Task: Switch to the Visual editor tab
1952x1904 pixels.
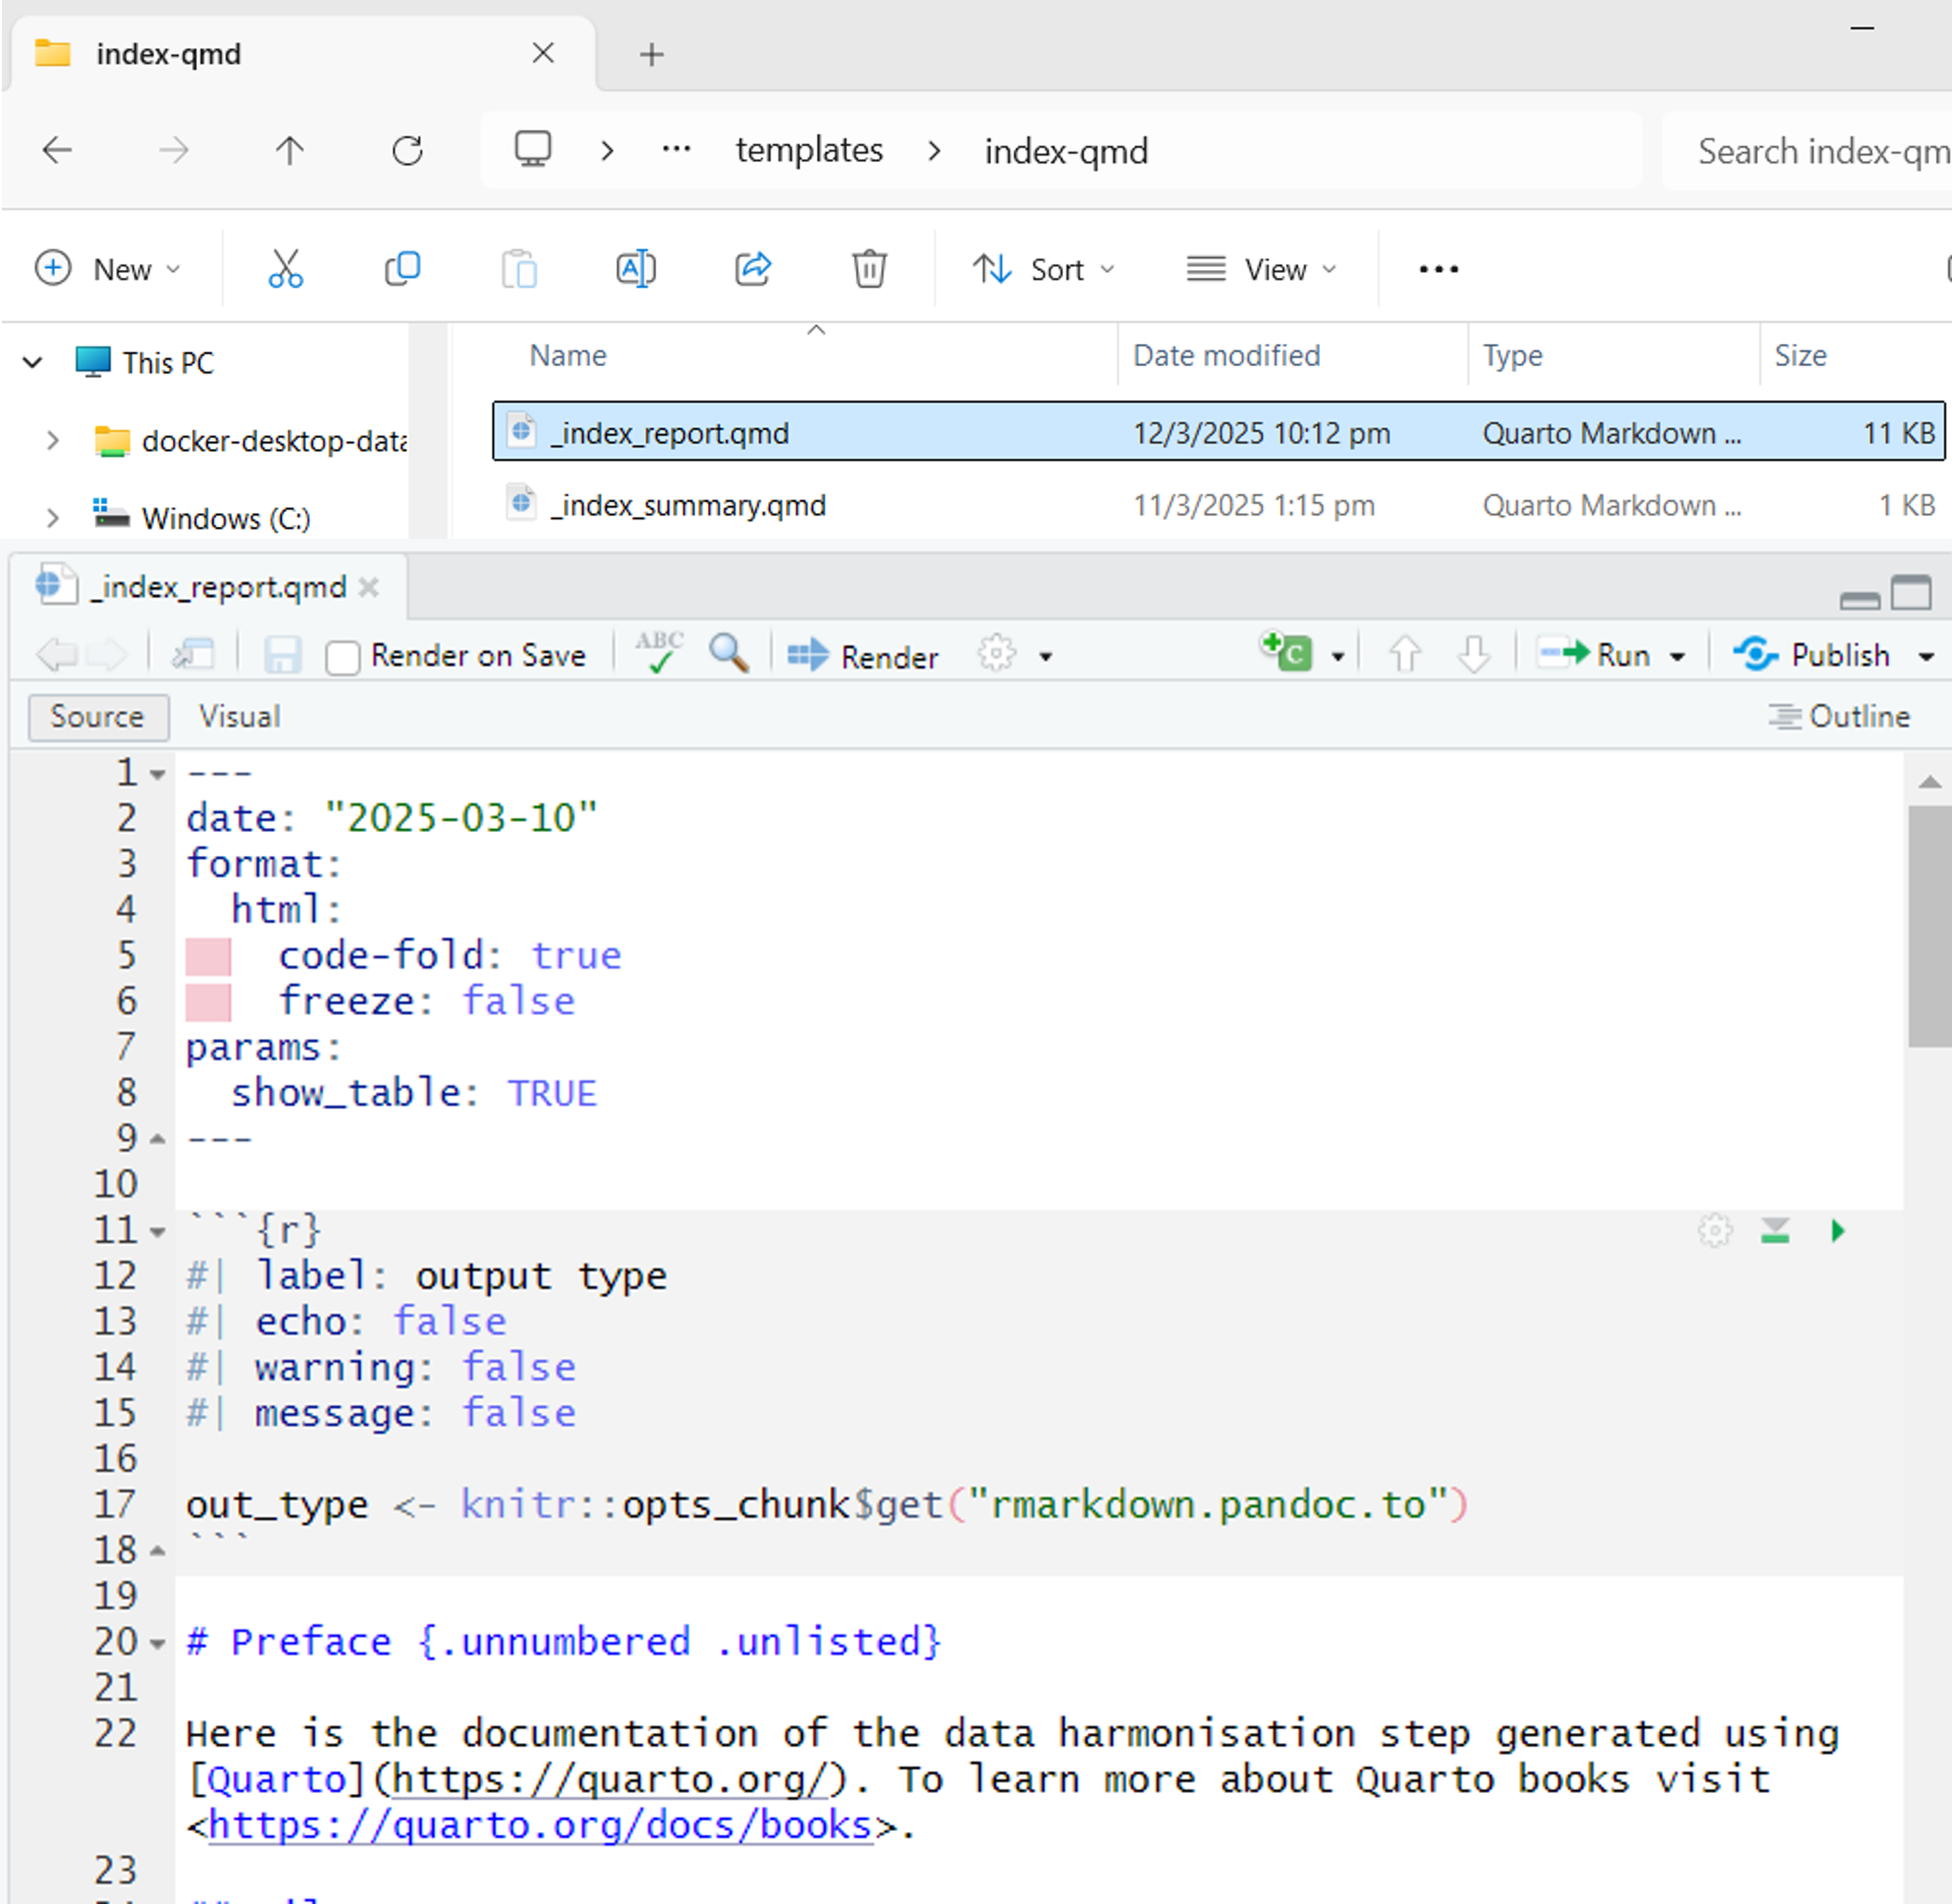Action: point(238,716)
